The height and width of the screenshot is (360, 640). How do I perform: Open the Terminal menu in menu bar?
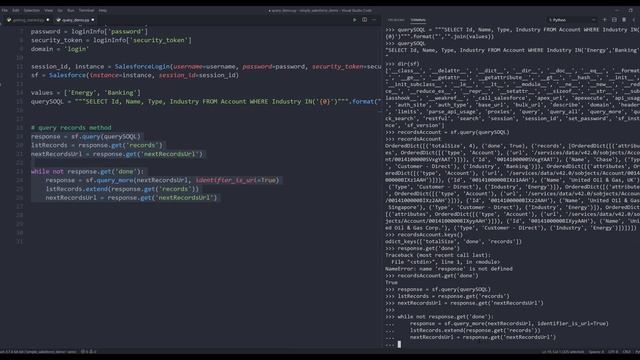click(86, 10)
